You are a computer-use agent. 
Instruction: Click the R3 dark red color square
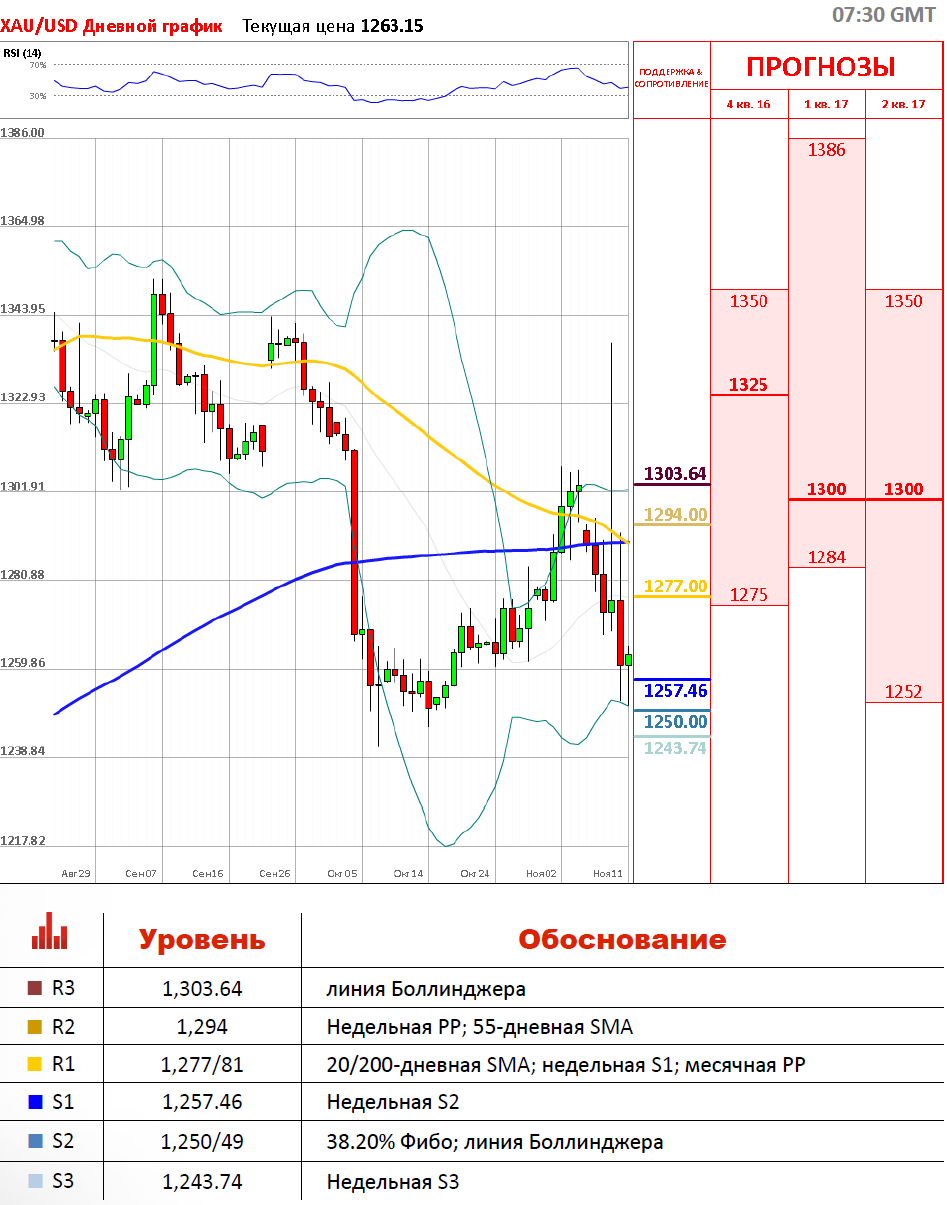pyautogui.click(x=36, y=989)
